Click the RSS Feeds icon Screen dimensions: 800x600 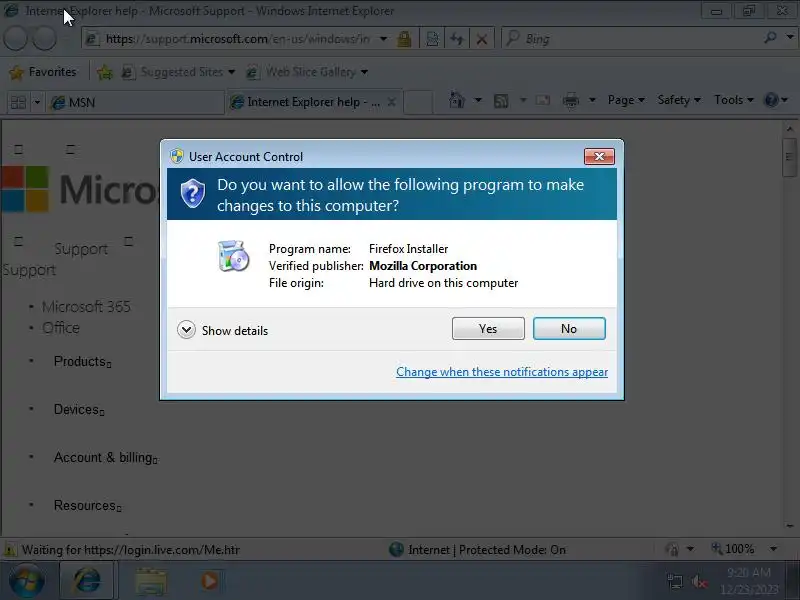tap(501, 101)
